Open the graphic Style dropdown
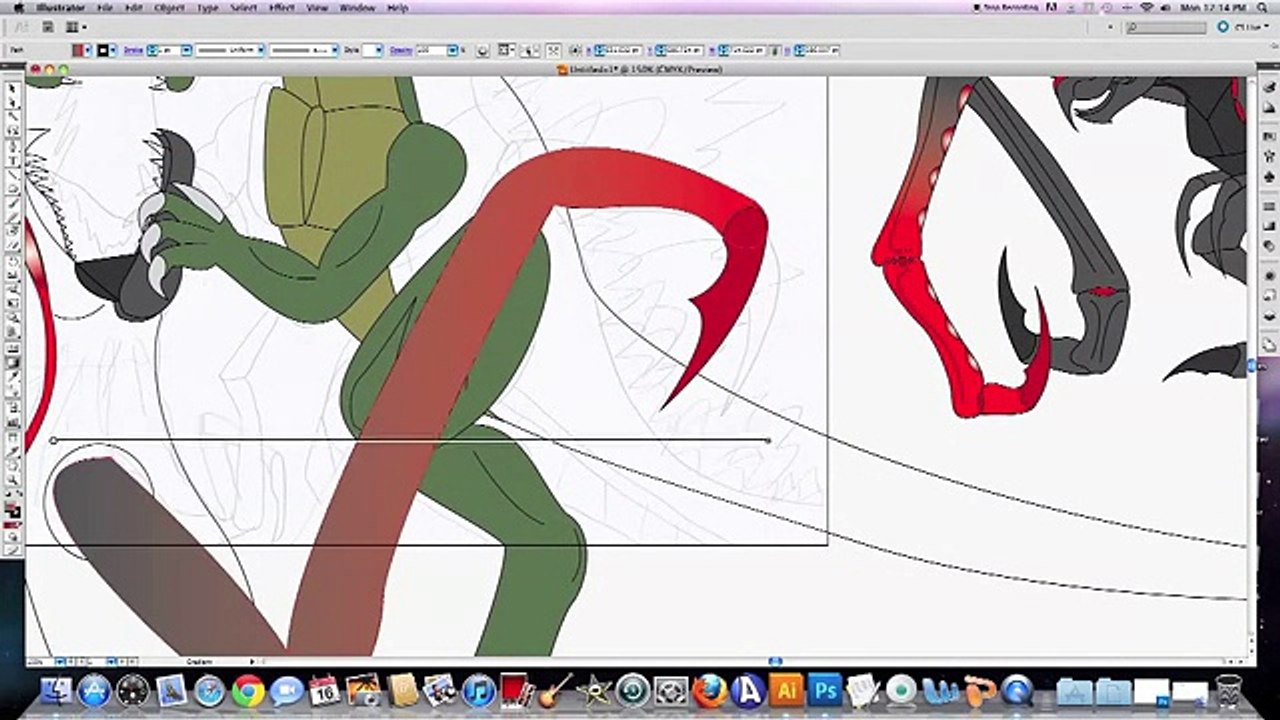The height and width of the screenshot is (720, 1280). click(x=378, y=50)
